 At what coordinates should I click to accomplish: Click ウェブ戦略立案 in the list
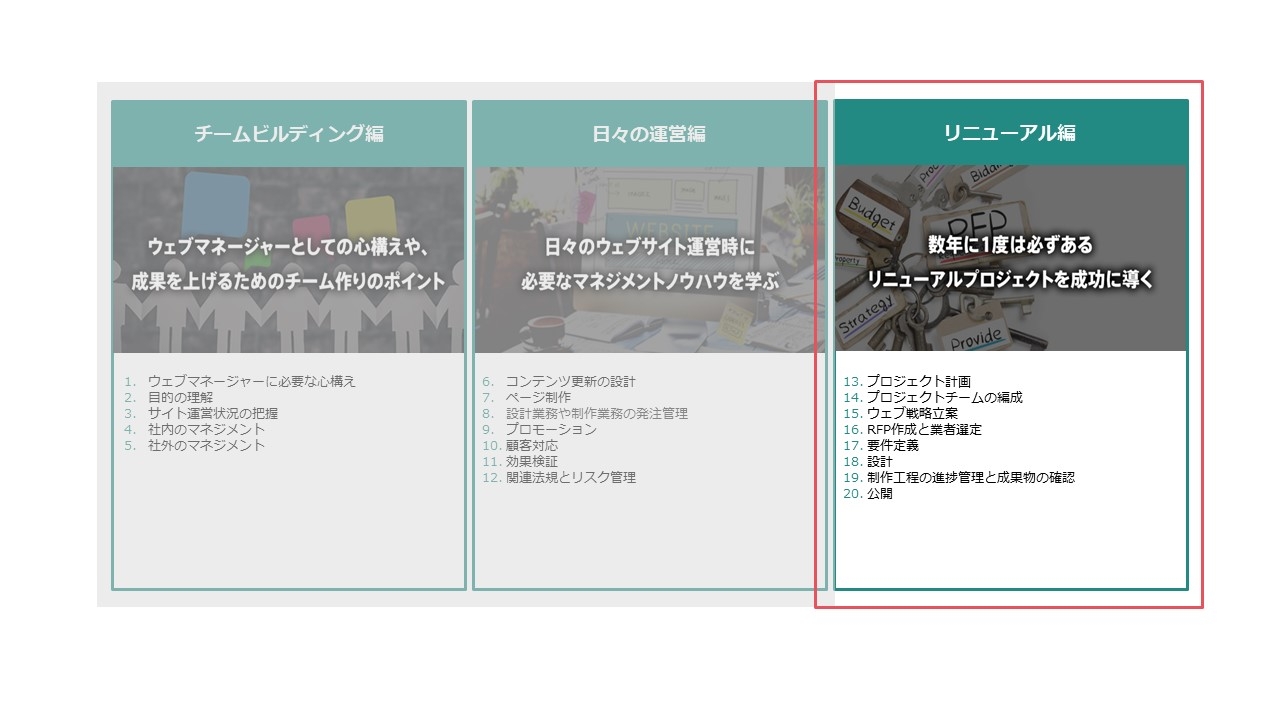pyautogui.click(x=912, y=413)
